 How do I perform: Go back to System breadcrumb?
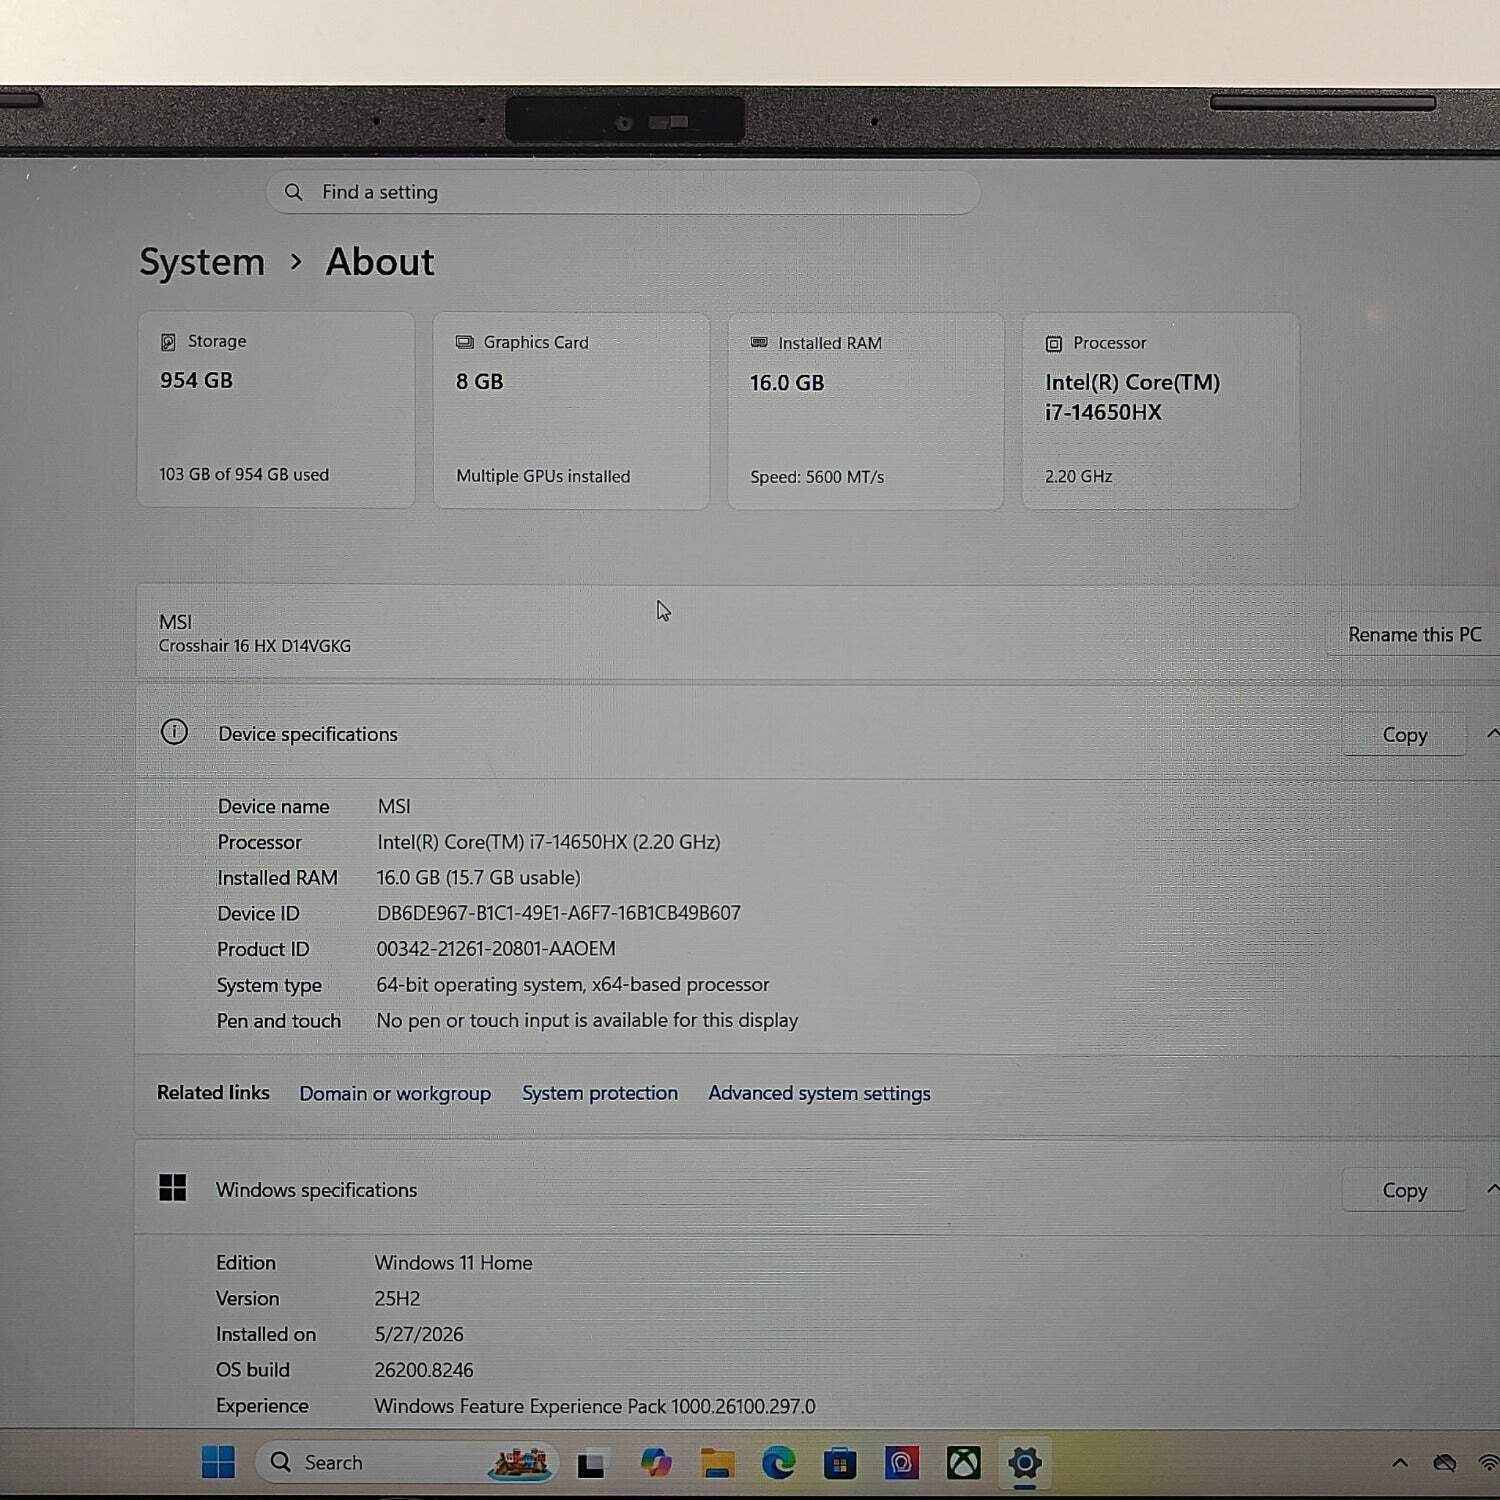[202, 262]
